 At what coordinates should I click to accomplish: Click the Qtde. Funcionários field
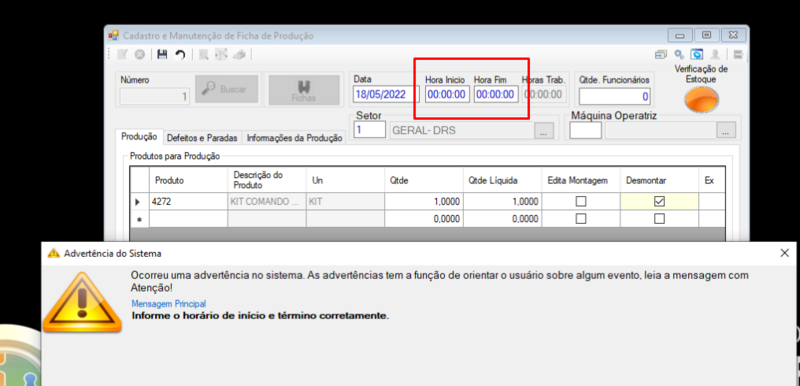[x=615, y=96]
